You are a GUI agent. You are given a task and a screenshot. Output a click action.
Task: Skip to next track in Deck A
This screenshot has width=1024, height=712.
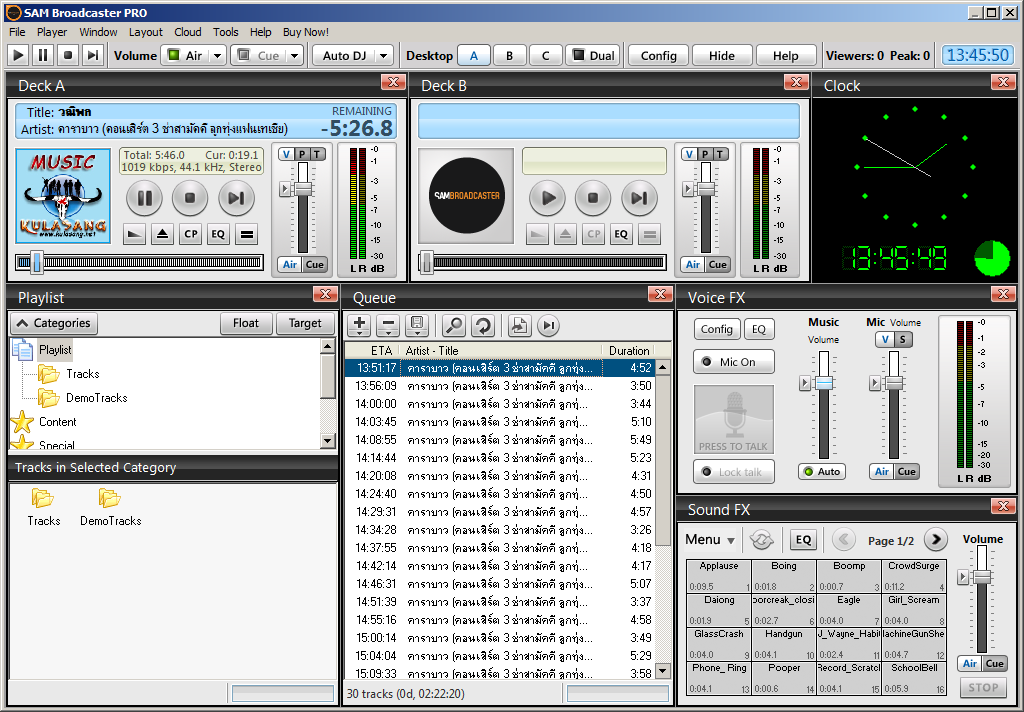[x=236, y=198]
